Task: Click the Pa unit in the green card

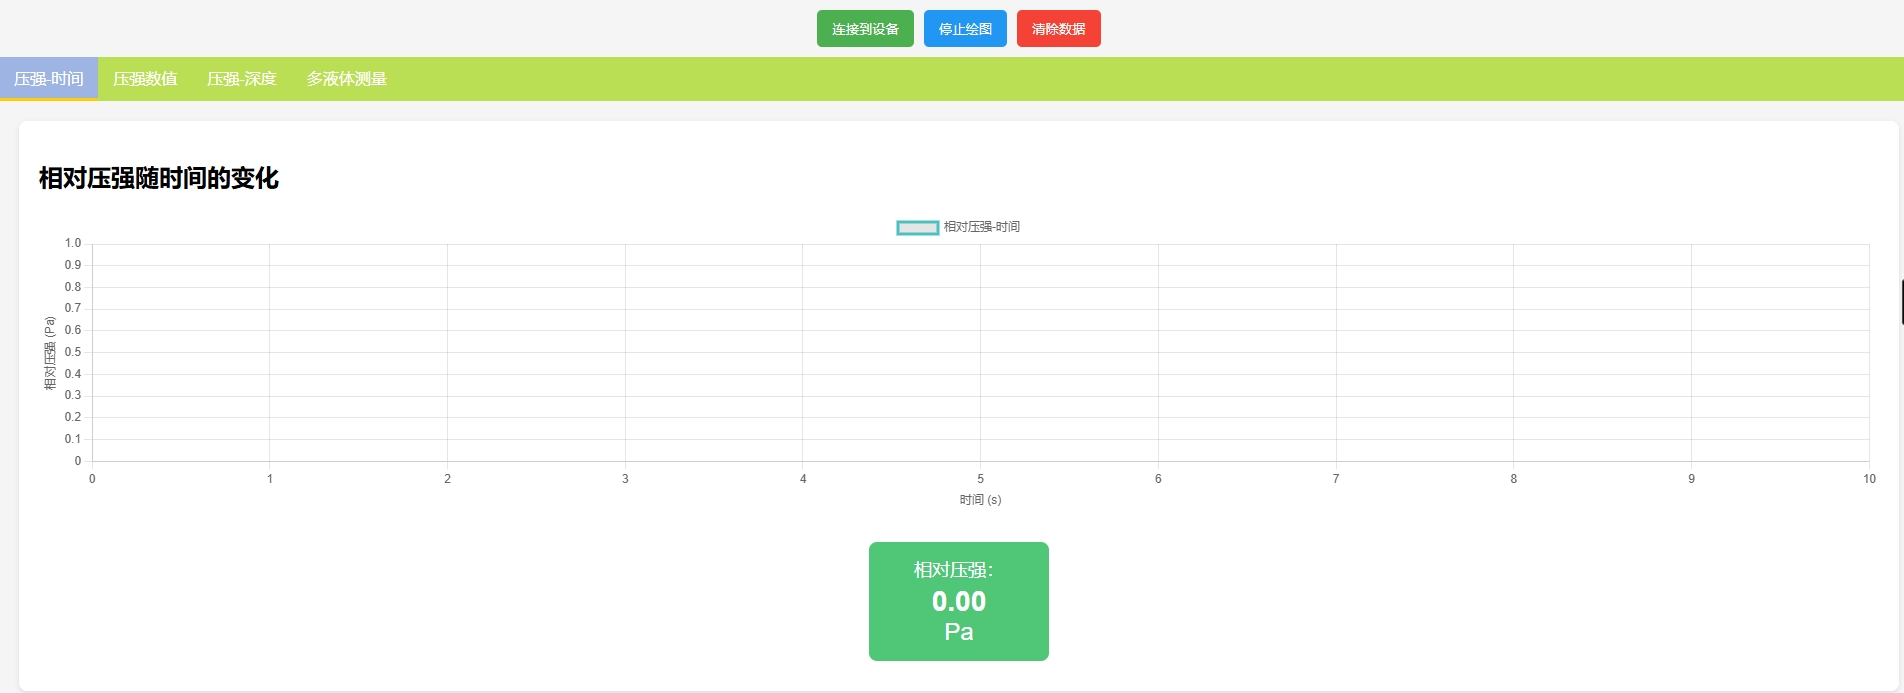Action: [958, 632]
